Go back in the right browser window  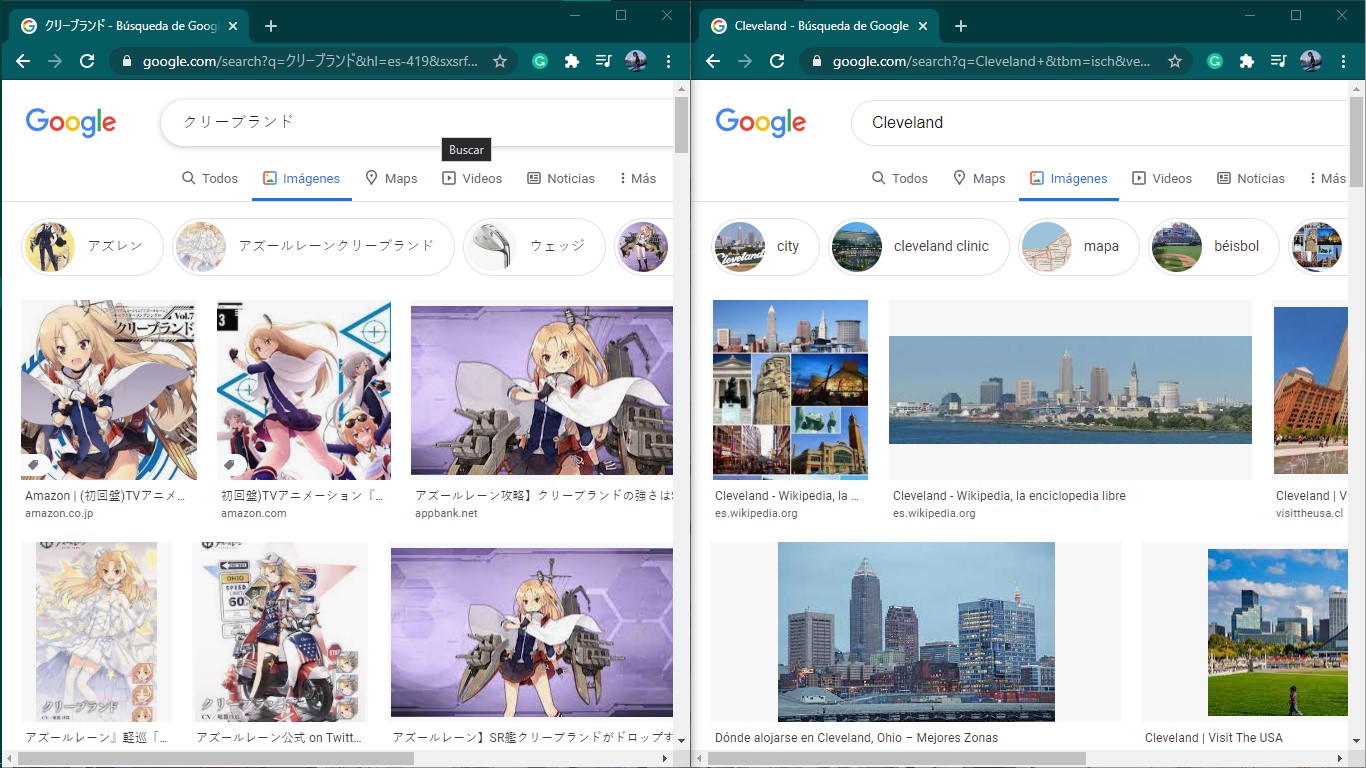[x=713, y=61]
